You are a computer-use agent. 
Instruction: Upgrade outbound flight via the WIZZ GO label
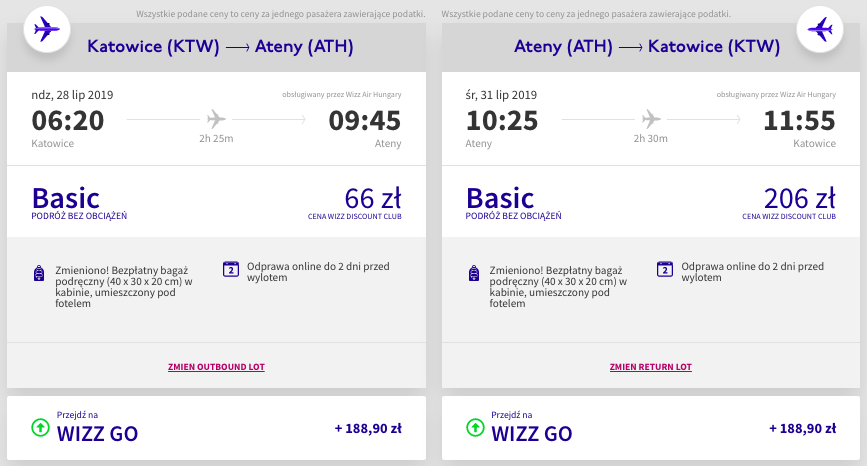tap(97, 433)
